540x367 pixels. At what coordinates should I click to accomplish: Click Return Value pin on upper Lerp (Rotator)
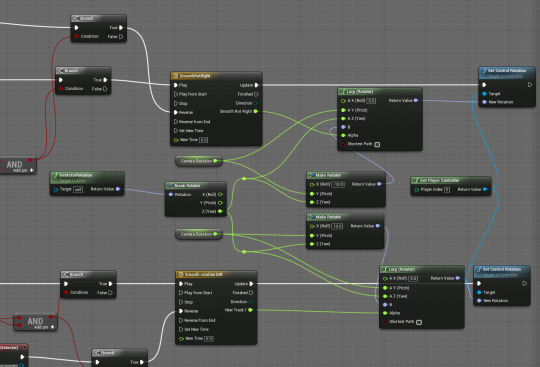click(416, 101)
